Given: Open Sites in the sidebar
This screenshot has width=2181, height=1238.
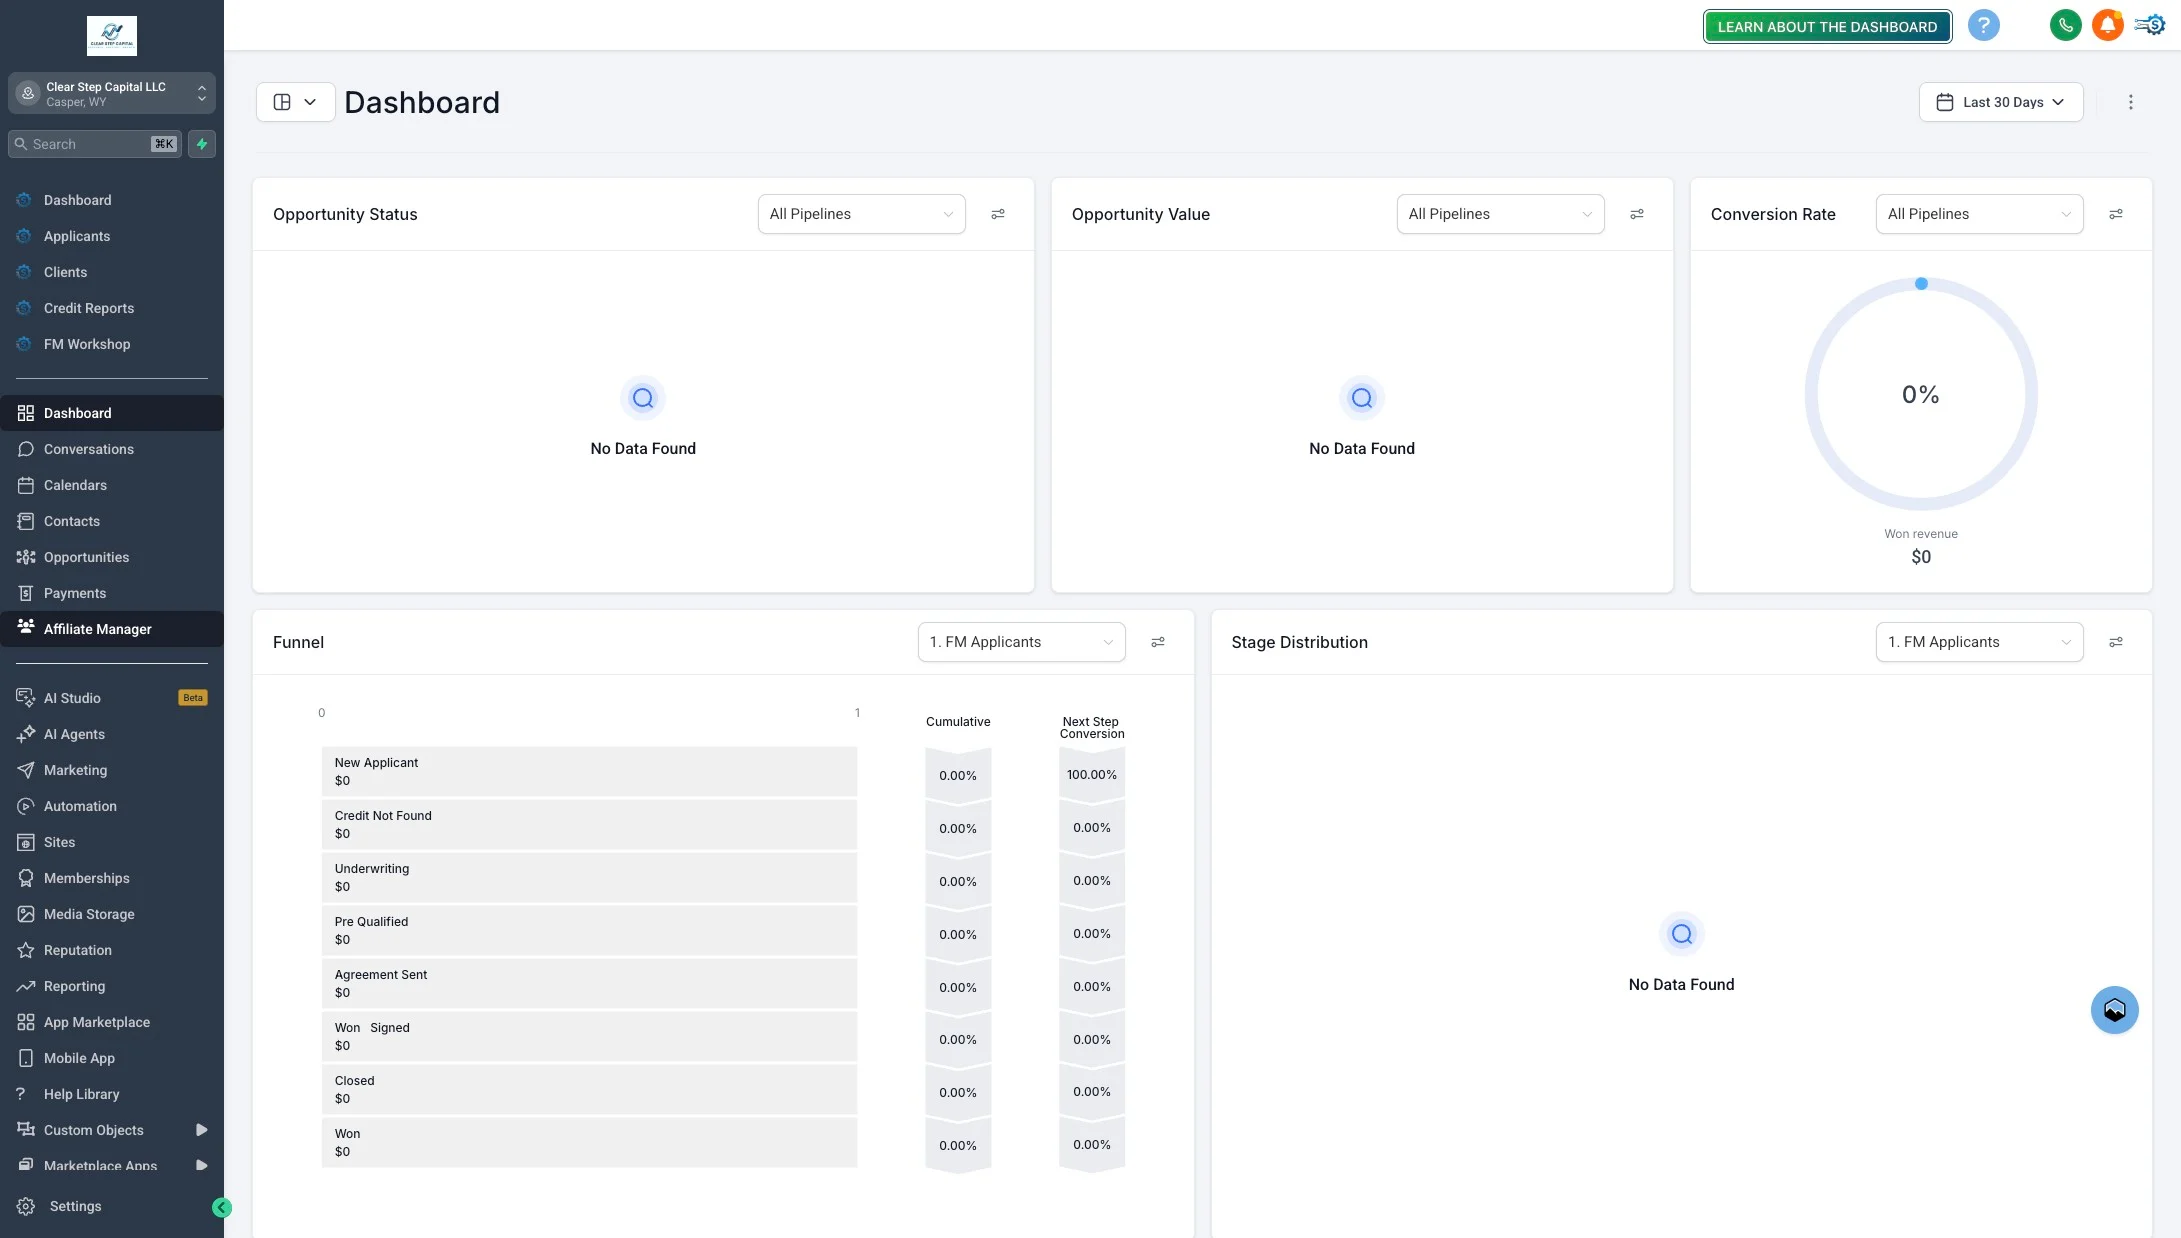Looking at the screenshot, I should pos(112,842).
